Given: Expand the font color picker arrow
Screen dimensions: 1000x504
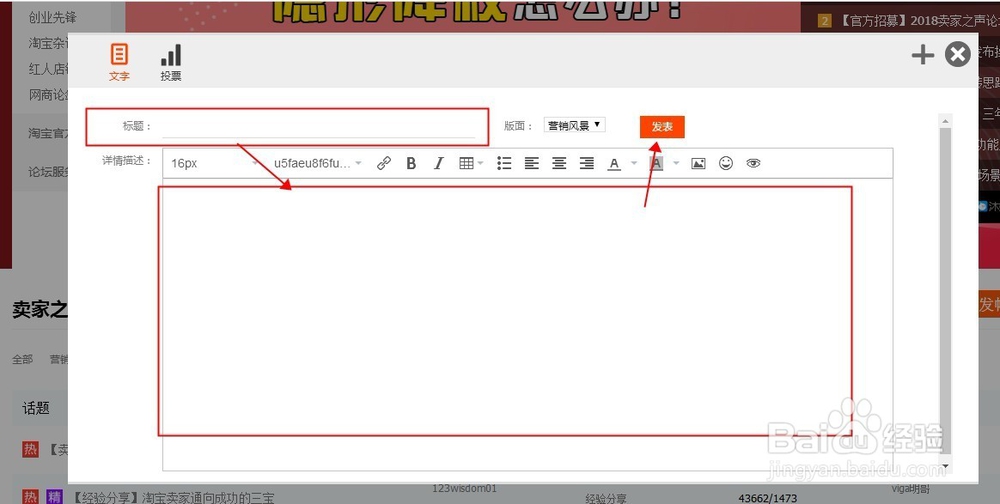Looking at the screenshot, I should [634, 163].
